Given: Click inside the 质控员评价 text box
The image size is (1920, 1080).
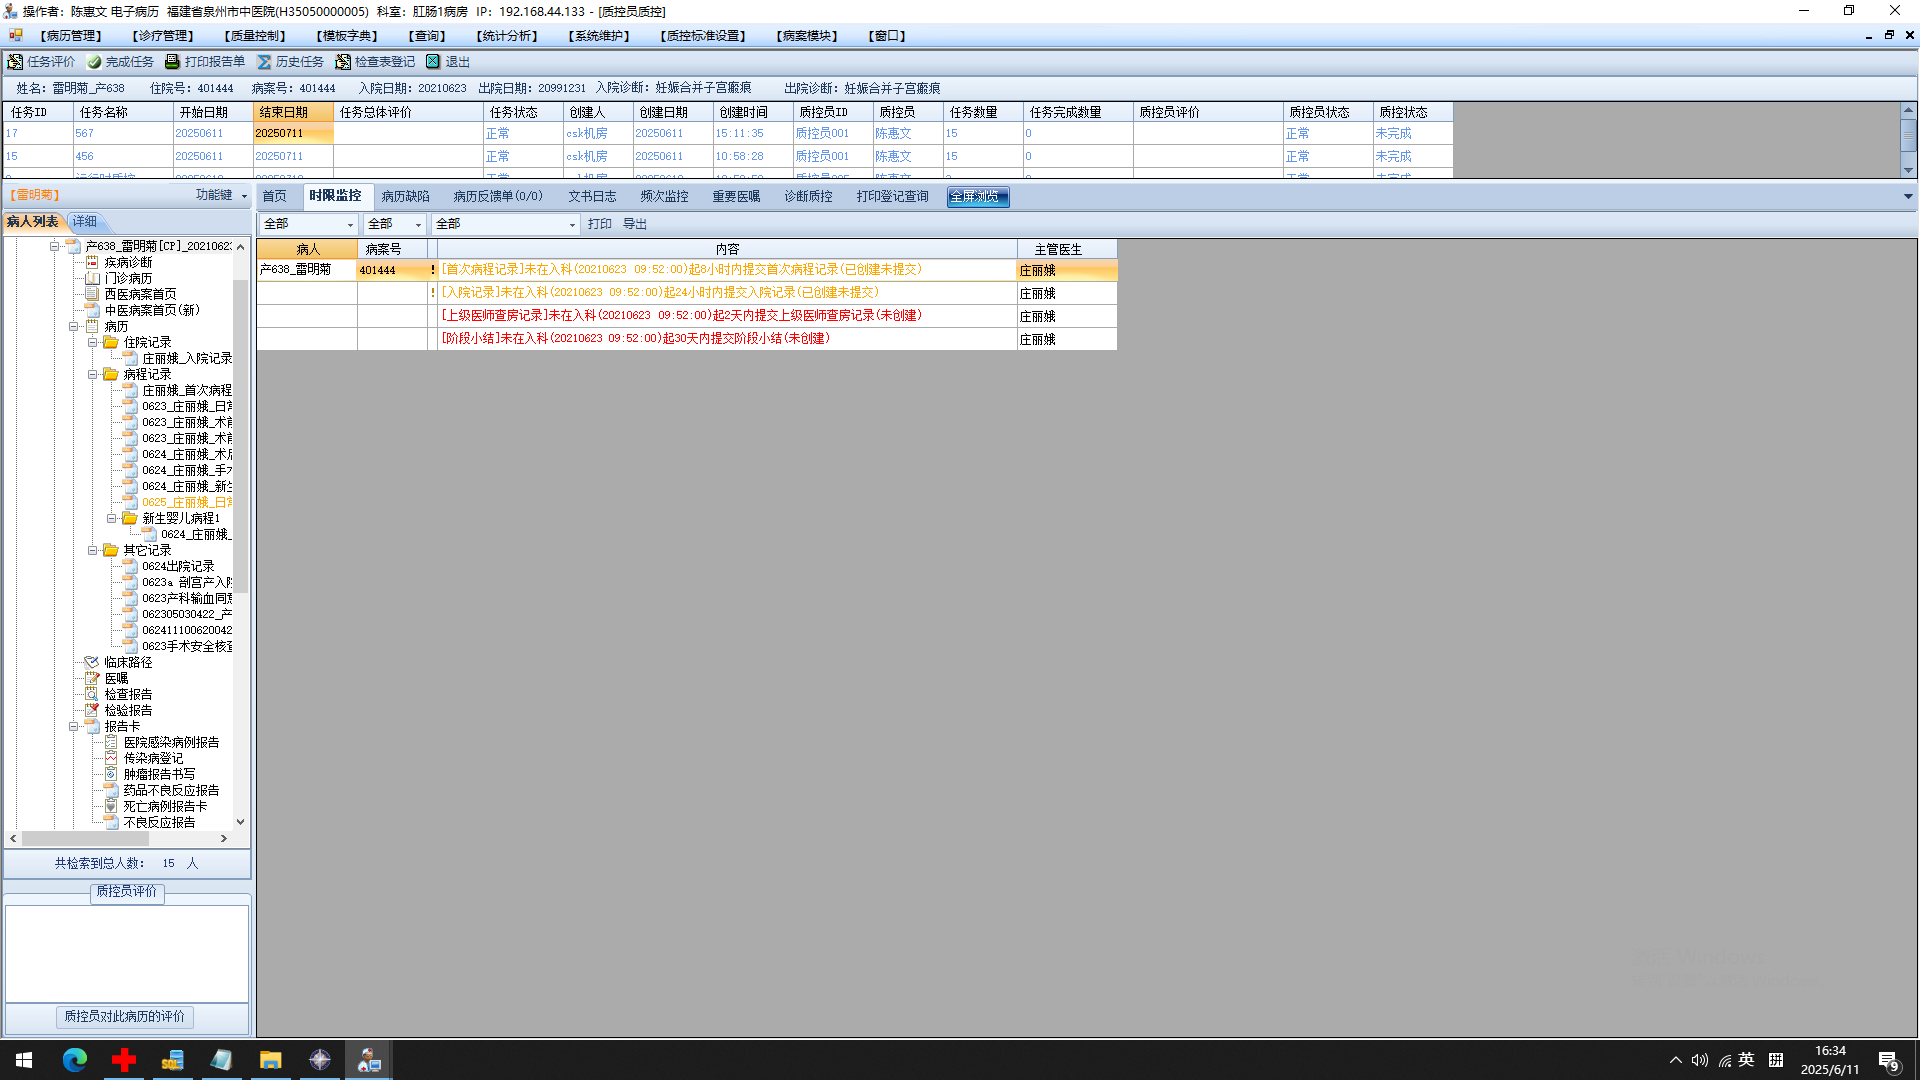Looking at the screenshot, I should pos(127,953).
